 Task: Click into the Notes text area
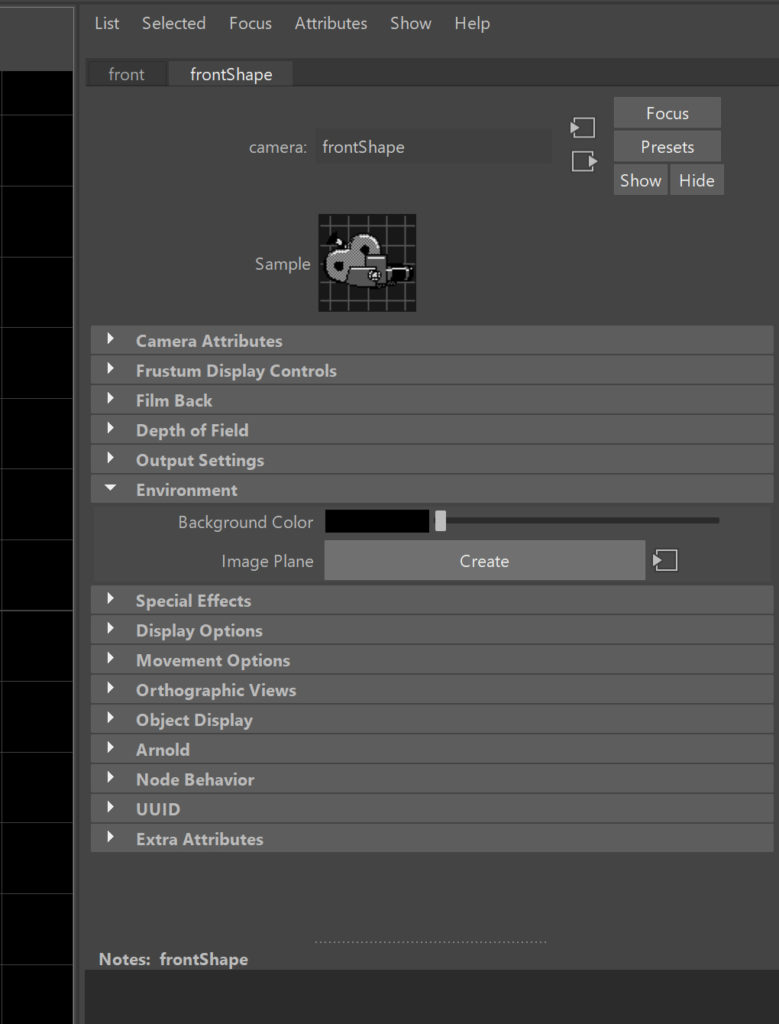432,997
